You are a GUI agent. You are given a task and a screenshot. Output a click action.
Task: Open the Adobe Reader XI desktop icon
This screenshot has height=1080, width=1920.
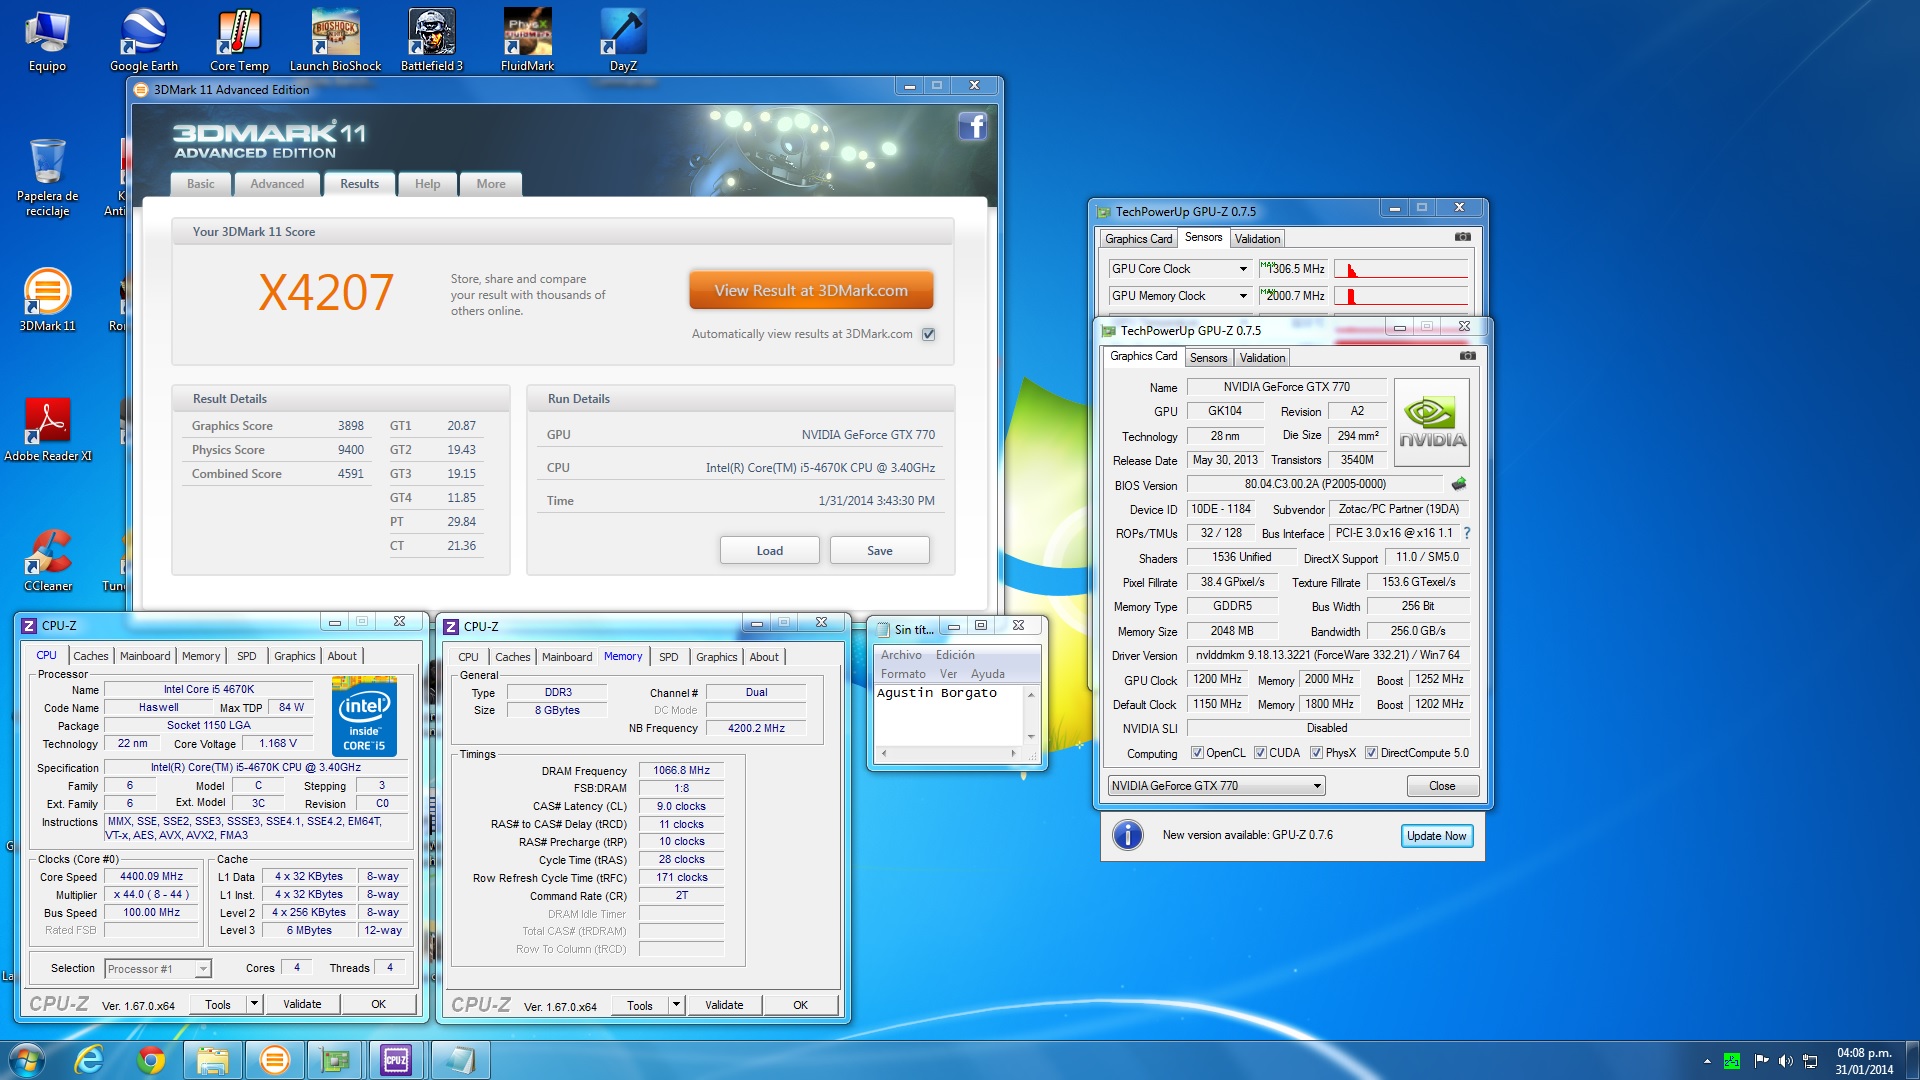click(x=47, y=429)
